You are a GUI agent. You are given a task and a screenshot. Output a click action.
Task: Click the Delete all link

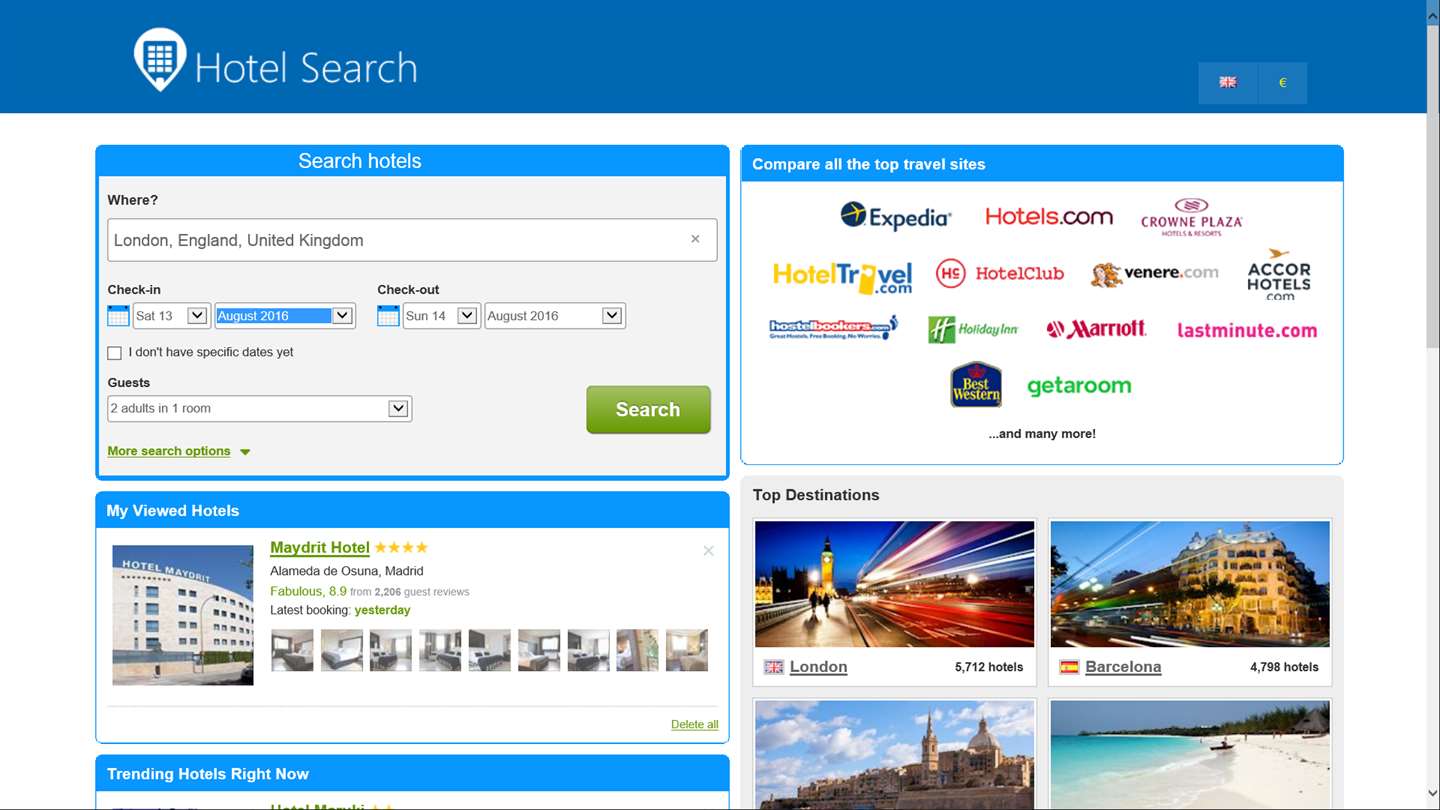coord(694,724)
